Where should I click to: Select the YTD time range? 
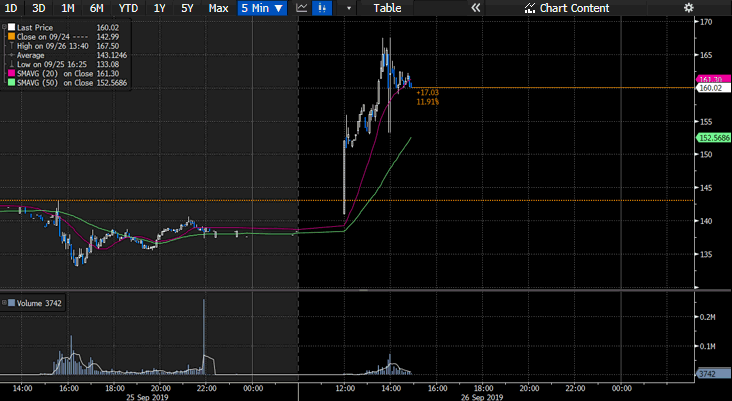pos(128,8)
